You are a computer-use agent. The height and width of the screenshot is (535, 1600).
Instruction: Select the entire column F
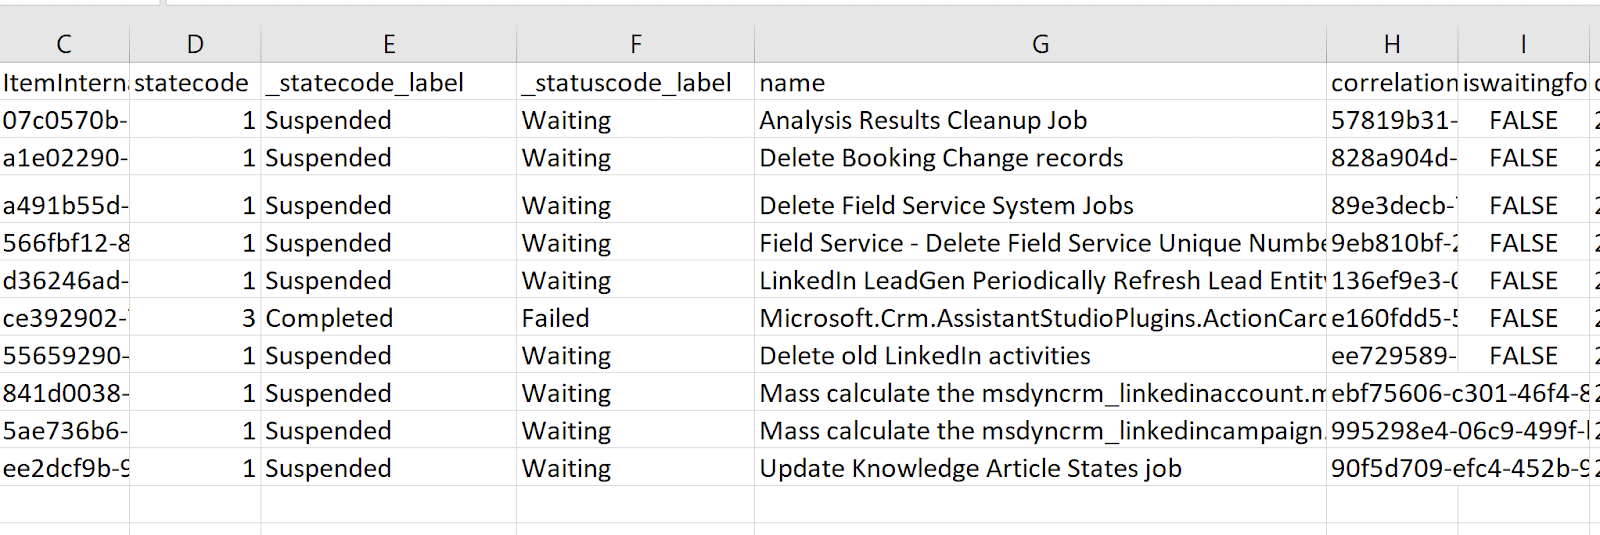point(635,44)
